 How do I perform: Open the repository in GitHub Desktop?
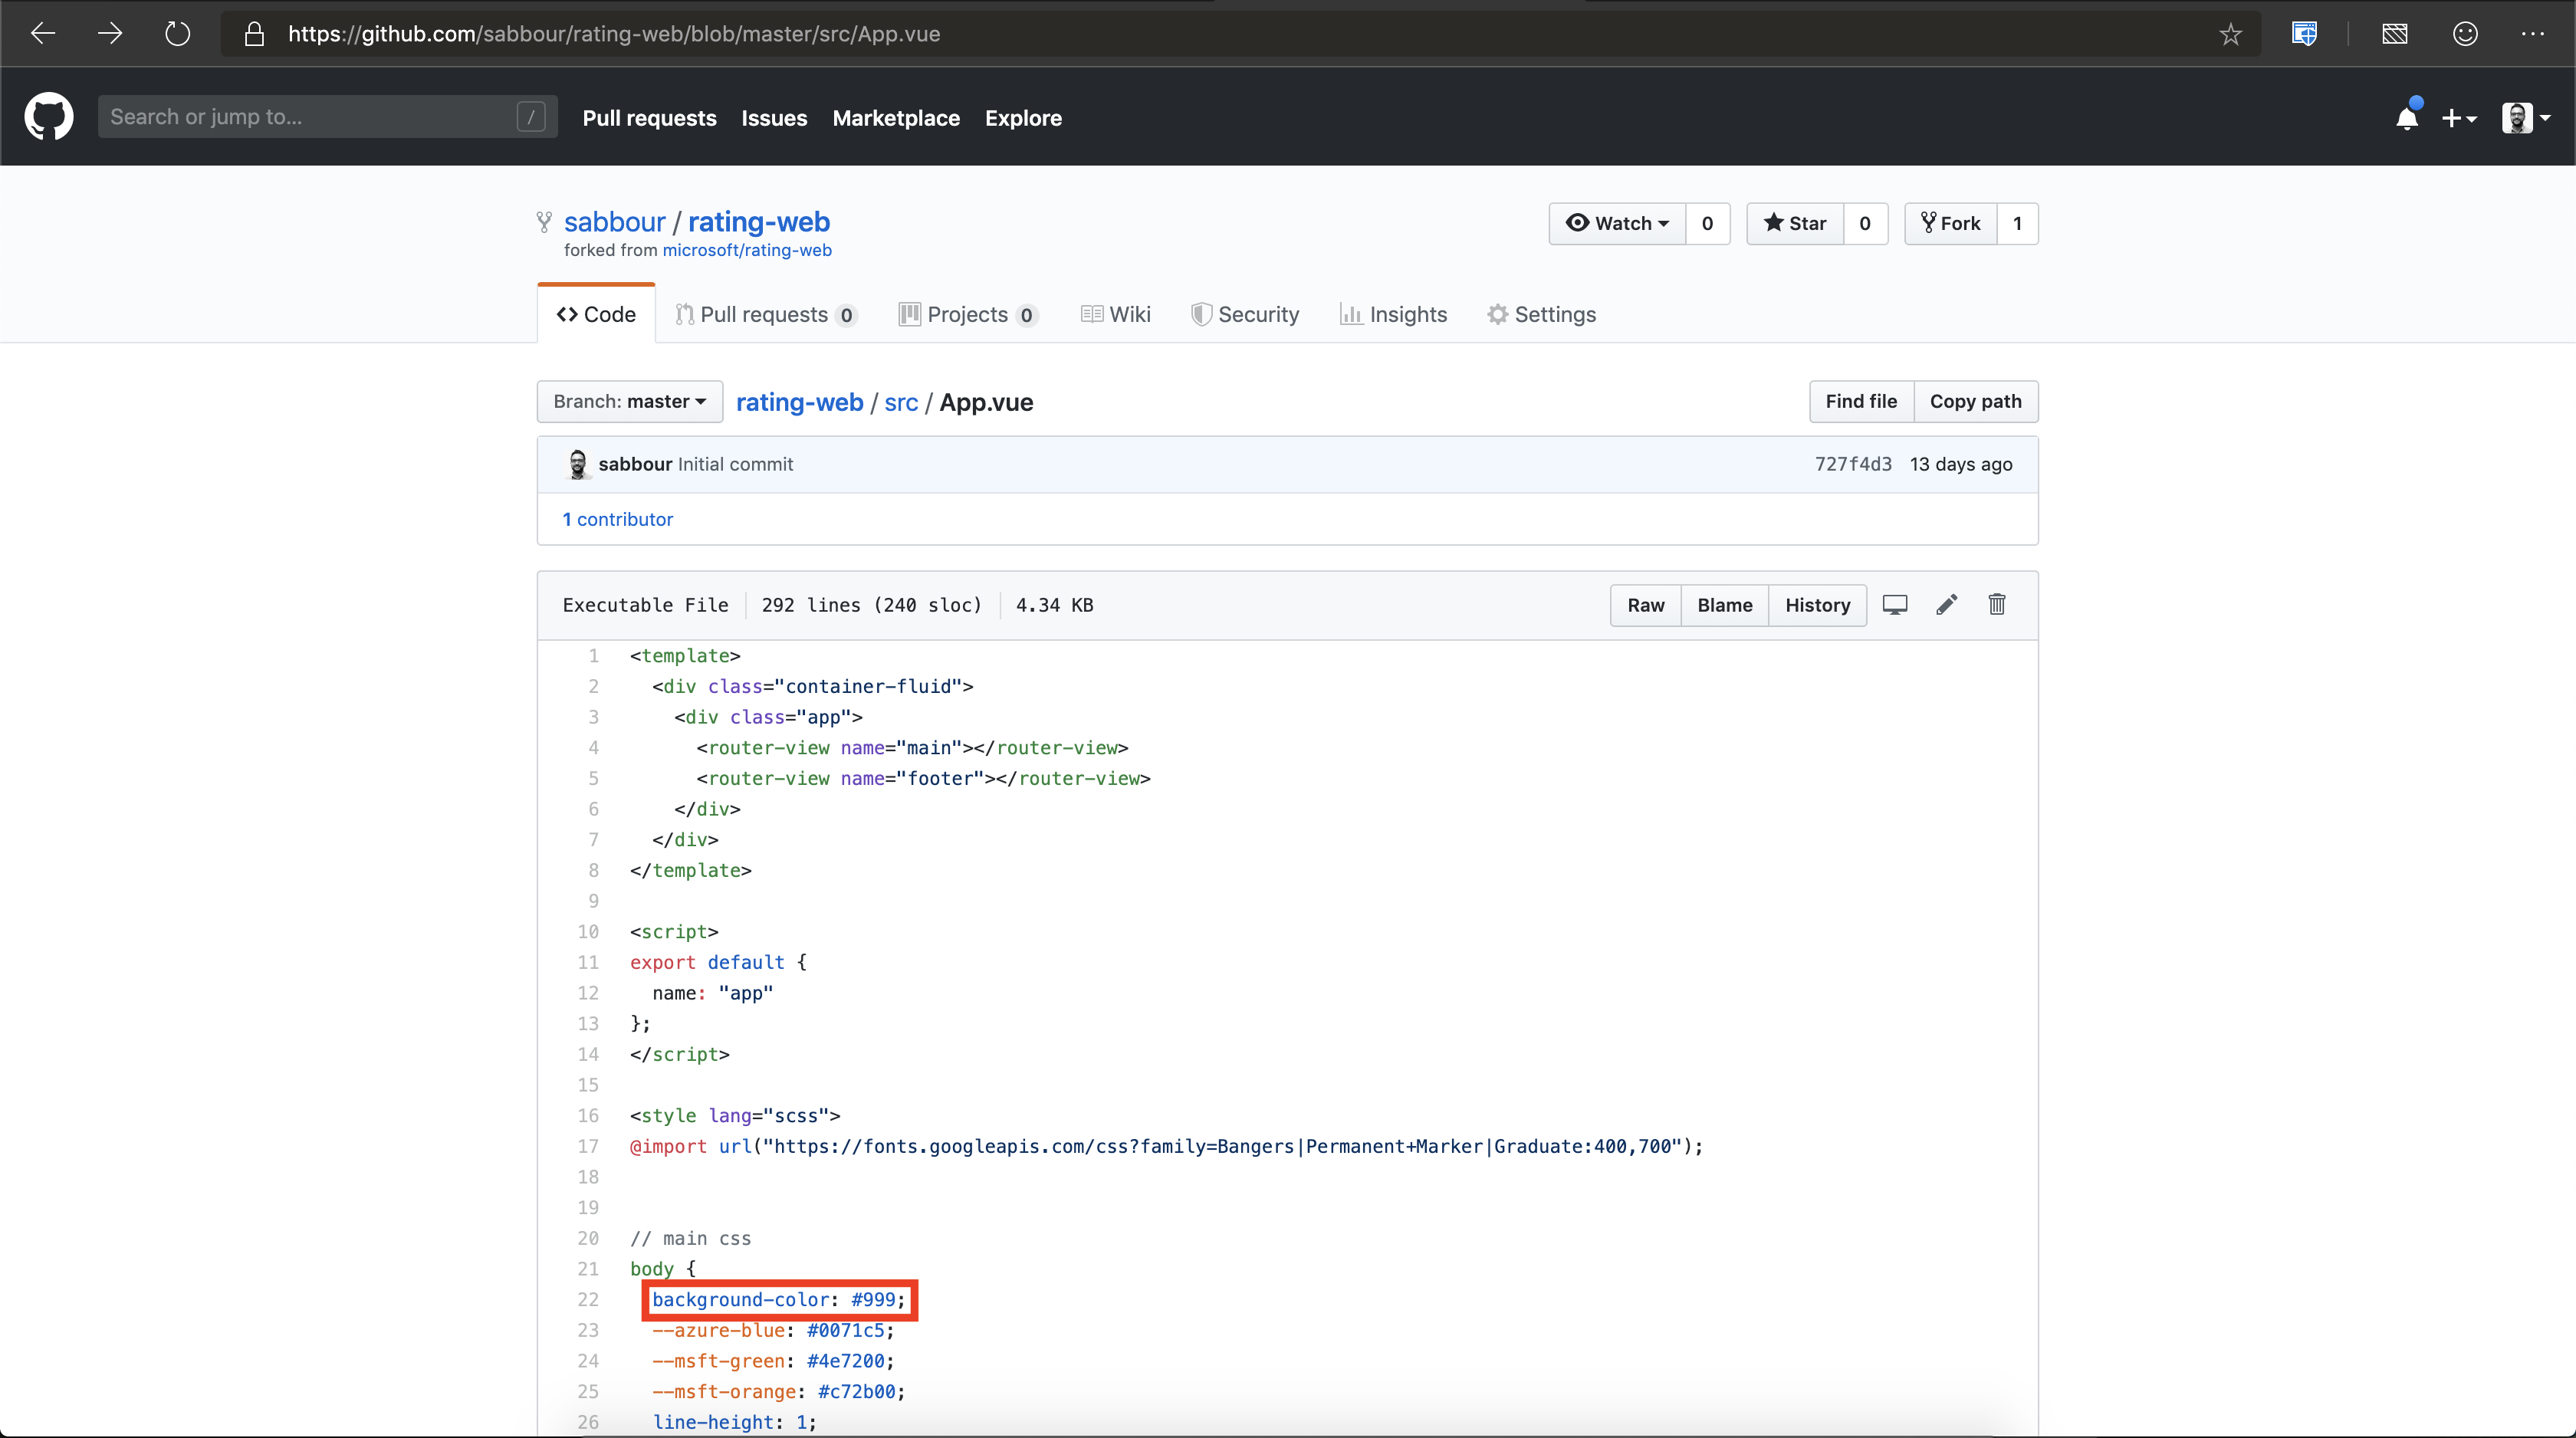pyautogui.click(x=1895, y=604)
